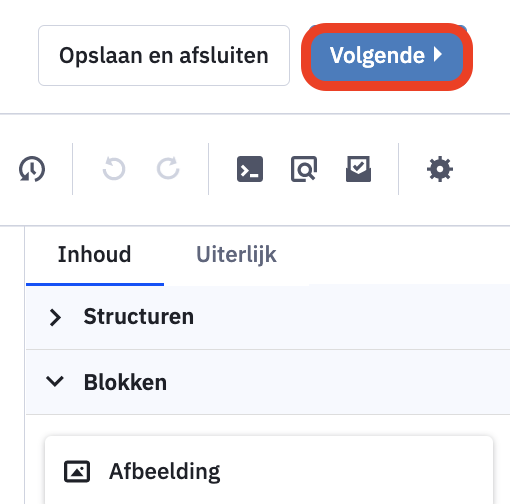Open the preview magnifier icon
The image size is (510, 504).
pos(304,169)
